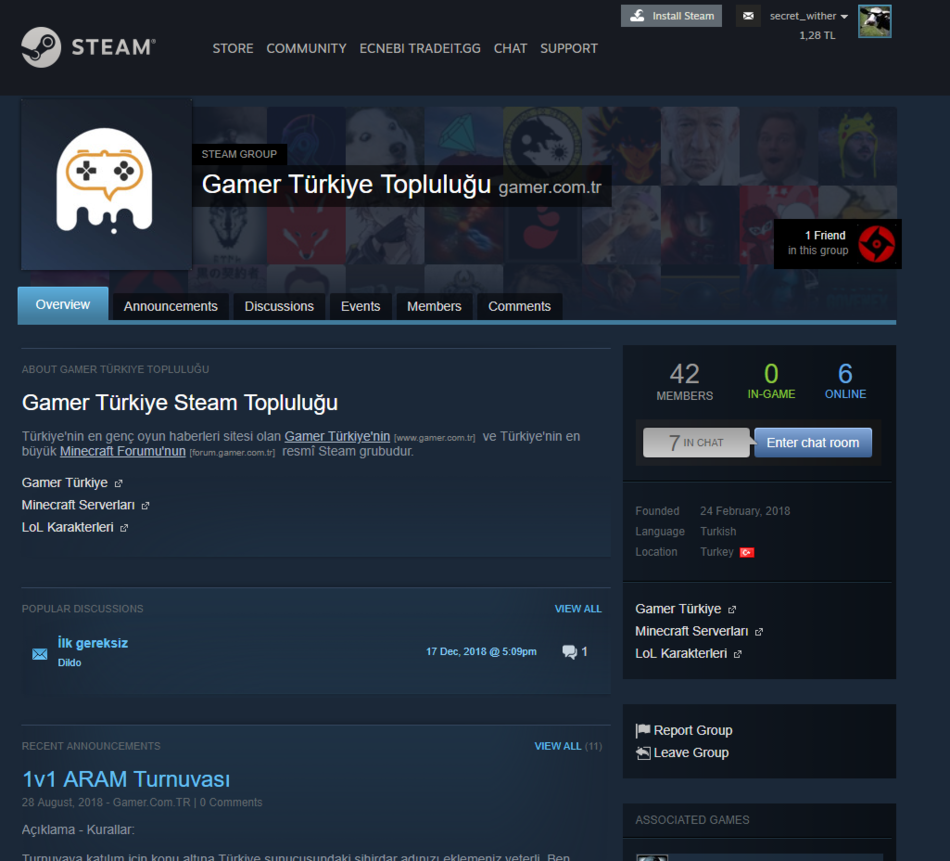This screenshot has width=950, height=861.
Task: Open Minecraft Serverları link in About section
Action: pos(78,505)
